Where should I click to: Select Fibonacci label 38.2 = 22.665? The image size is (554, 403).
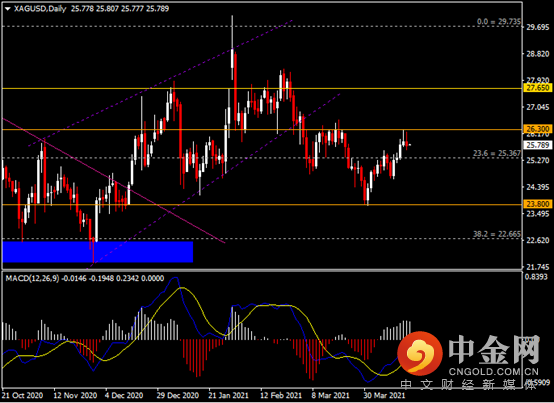[497, 234]
